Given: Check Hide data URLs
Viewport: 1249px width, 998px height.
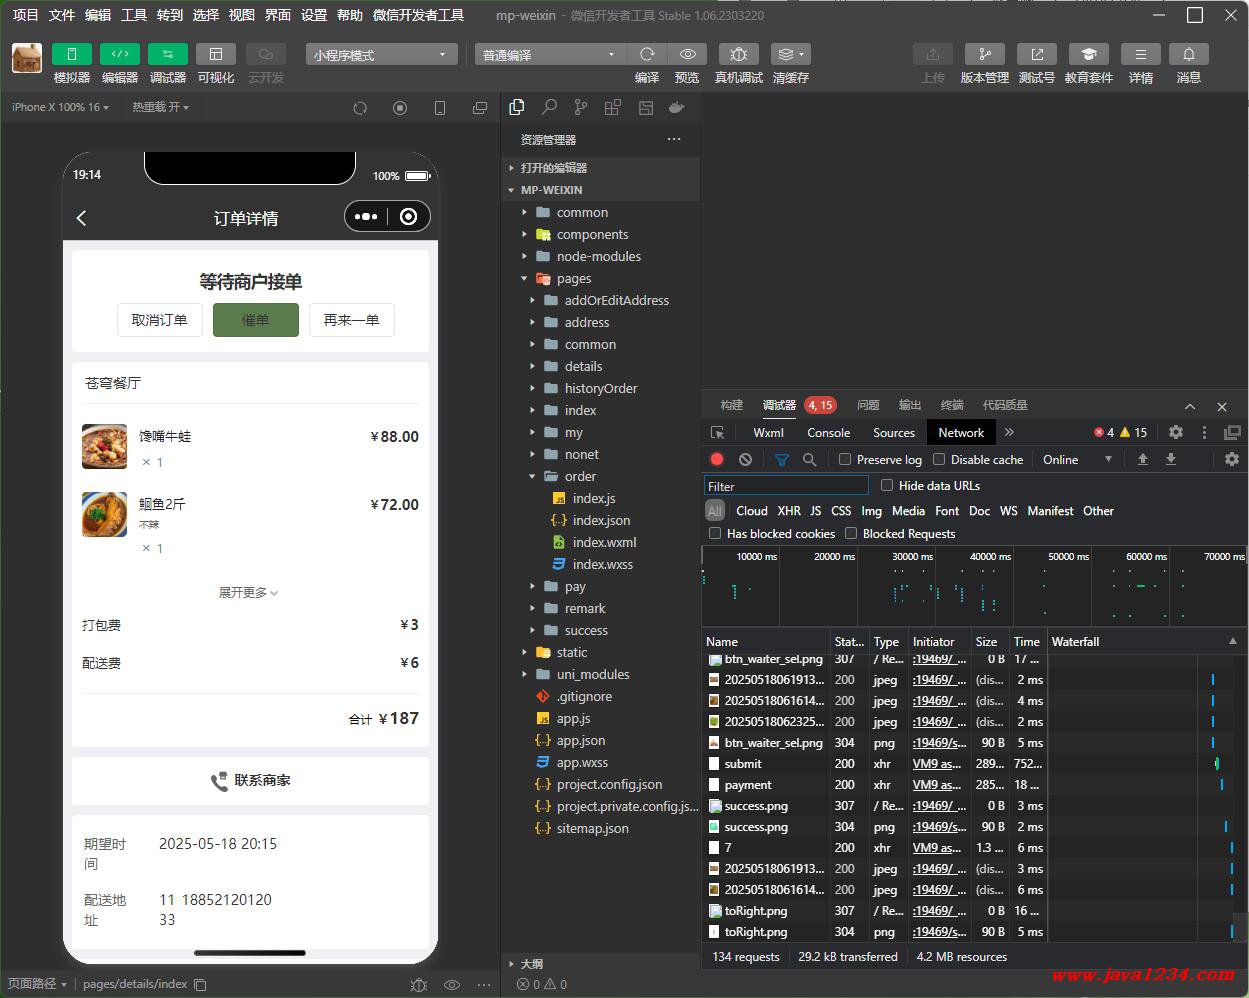Looking at the screenshot, I should click(x=887, y=485).
